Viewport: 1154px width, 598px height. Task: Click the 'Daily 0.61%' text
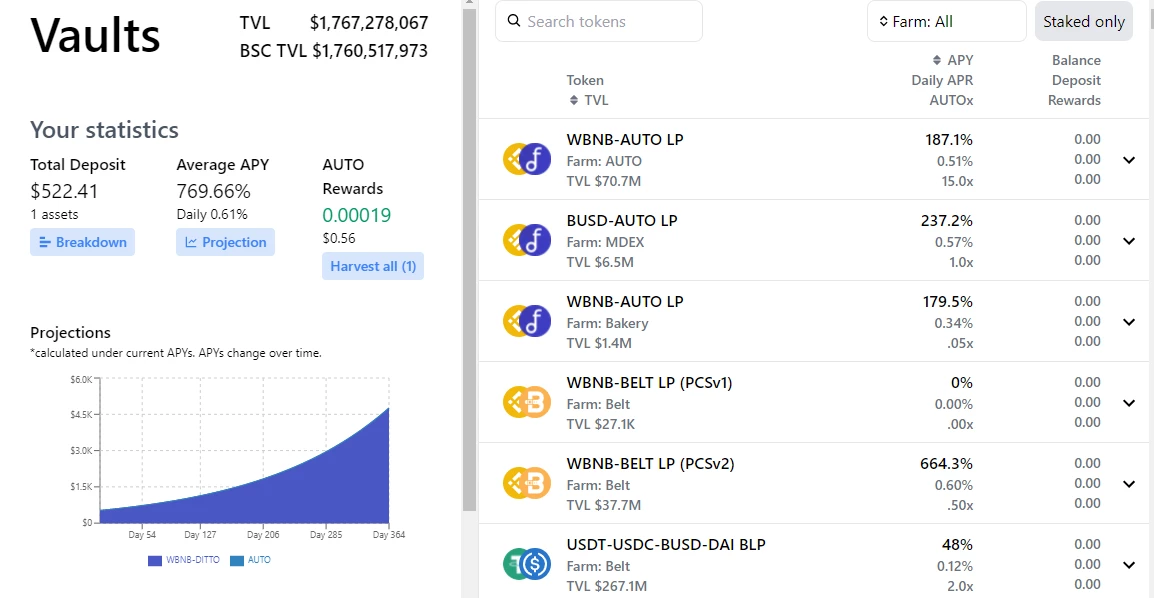(x=212, y=214)
